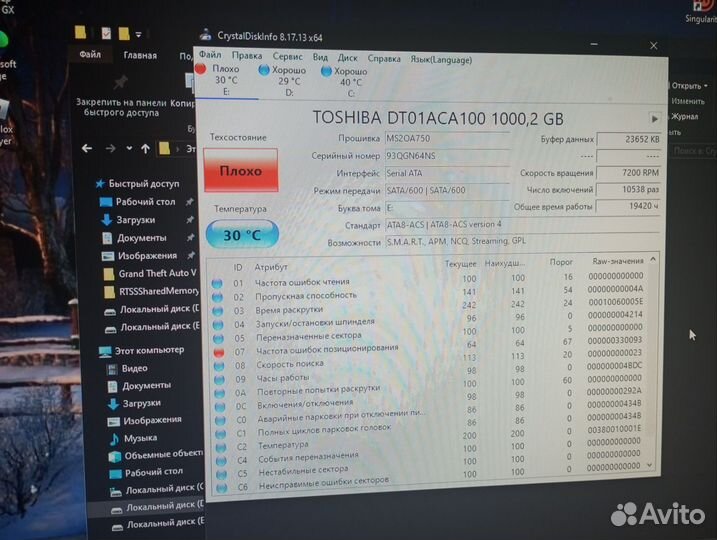Click status dot for 09 Часы работы
The height and width of the screenshot is (540, 717).
[219, 380]
